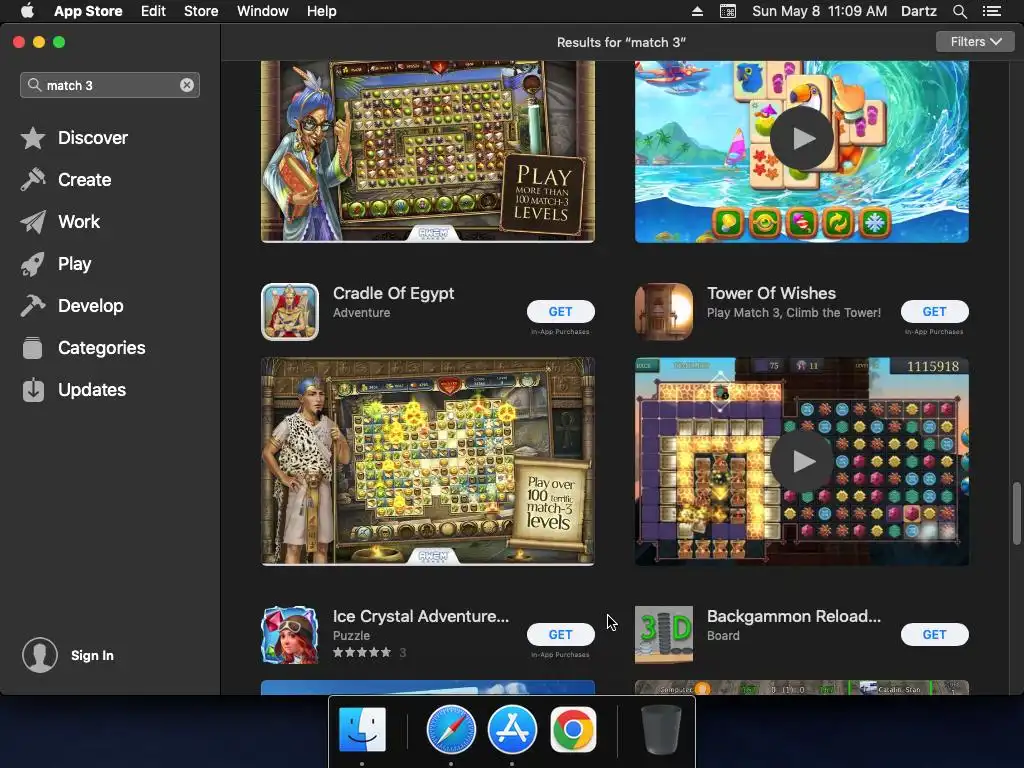Click 'Play Match 3, Climb the Tower!' subtitle

(793, 313)
